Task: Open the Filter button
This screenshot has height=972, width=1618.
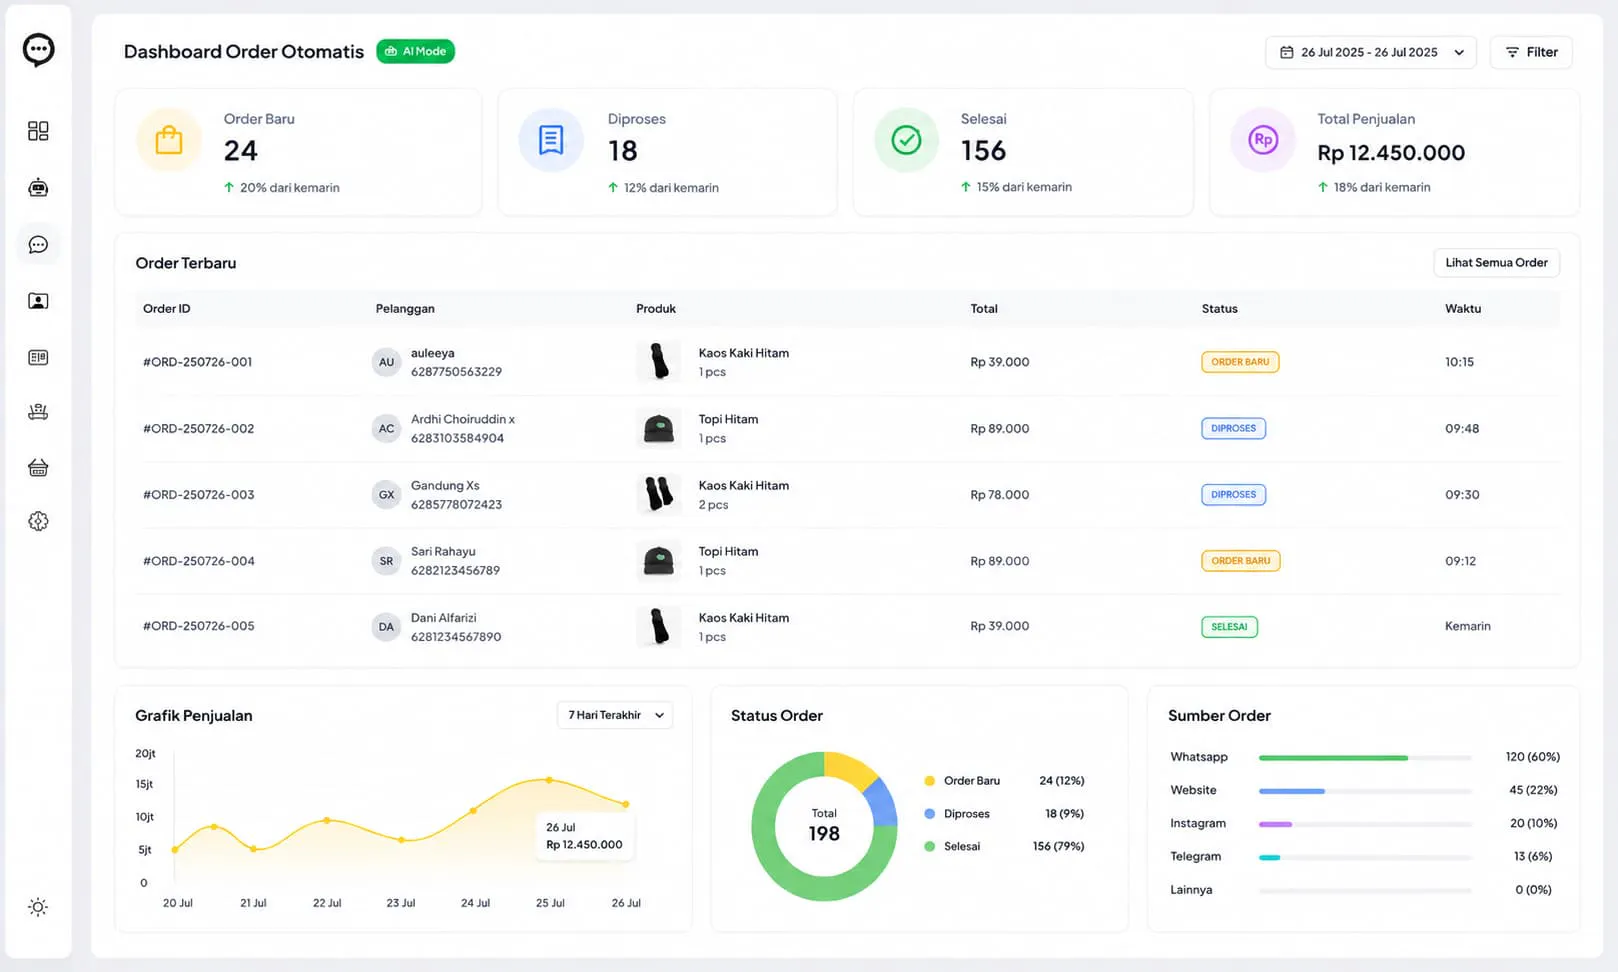Action: [x=1531, y=52]
